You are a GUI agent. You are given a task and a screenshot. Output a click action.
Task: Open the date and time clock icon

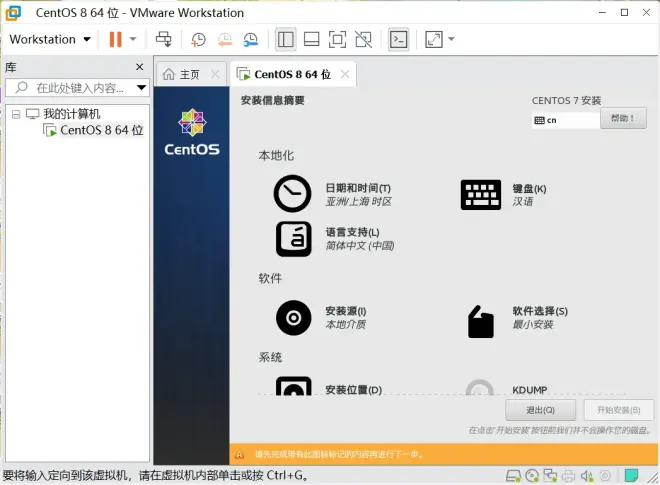coord(293,193)
